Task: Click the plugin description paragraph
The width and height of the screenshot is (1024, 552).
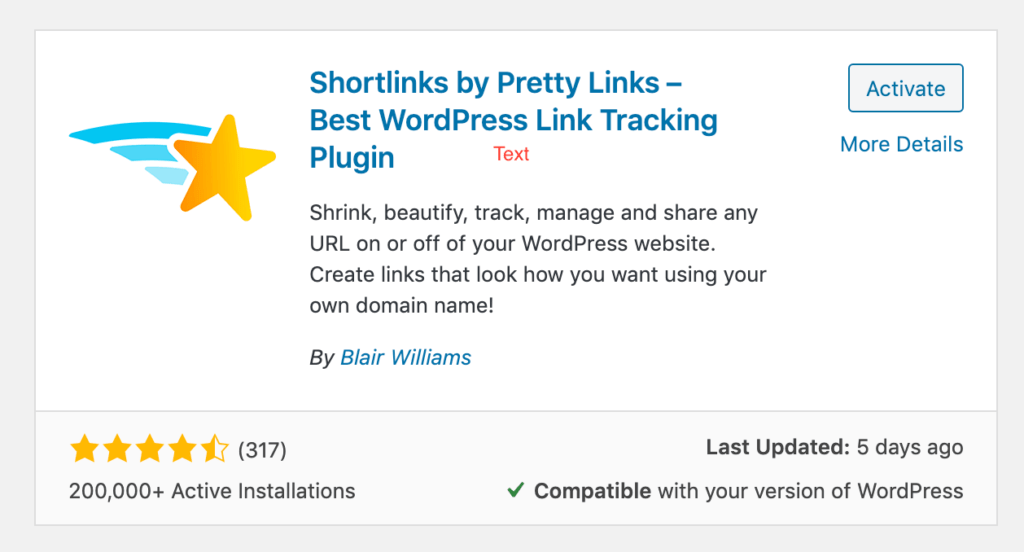Action: [535, 259]
